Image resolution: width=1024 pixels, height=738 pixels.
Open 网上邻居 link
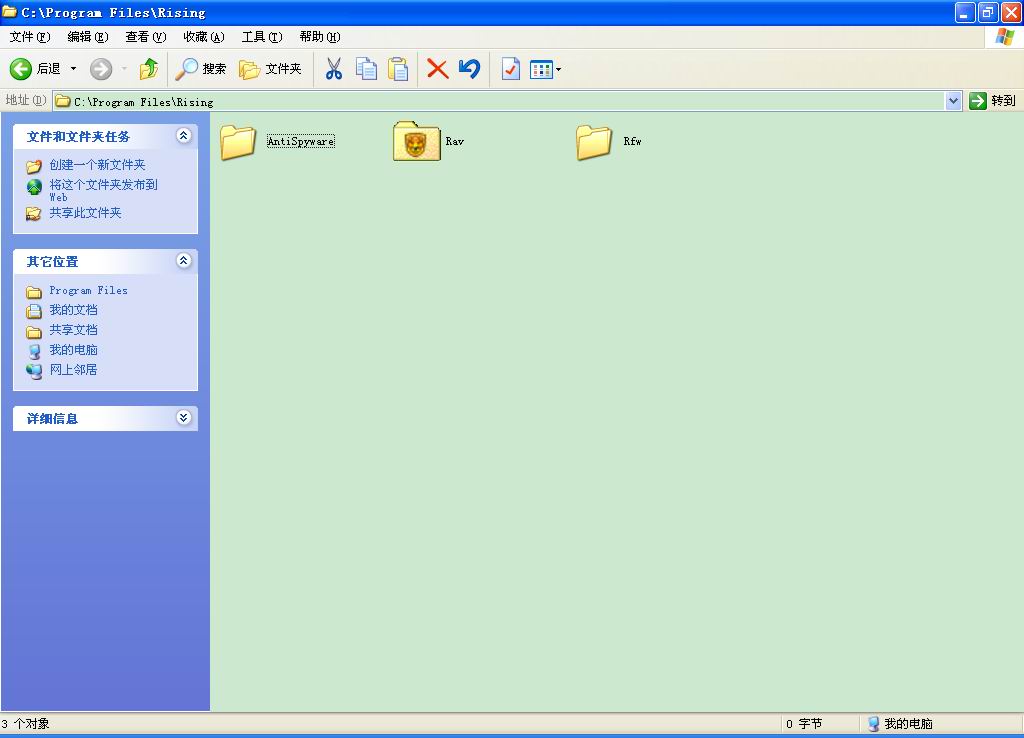point(73,370)
